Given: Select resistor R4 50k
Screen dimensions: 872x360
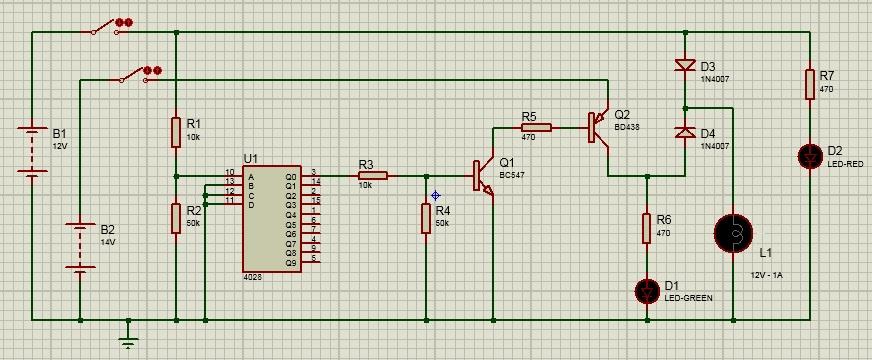Looking at the screenshot, I should pyautogui.click(x=426, y=218).
